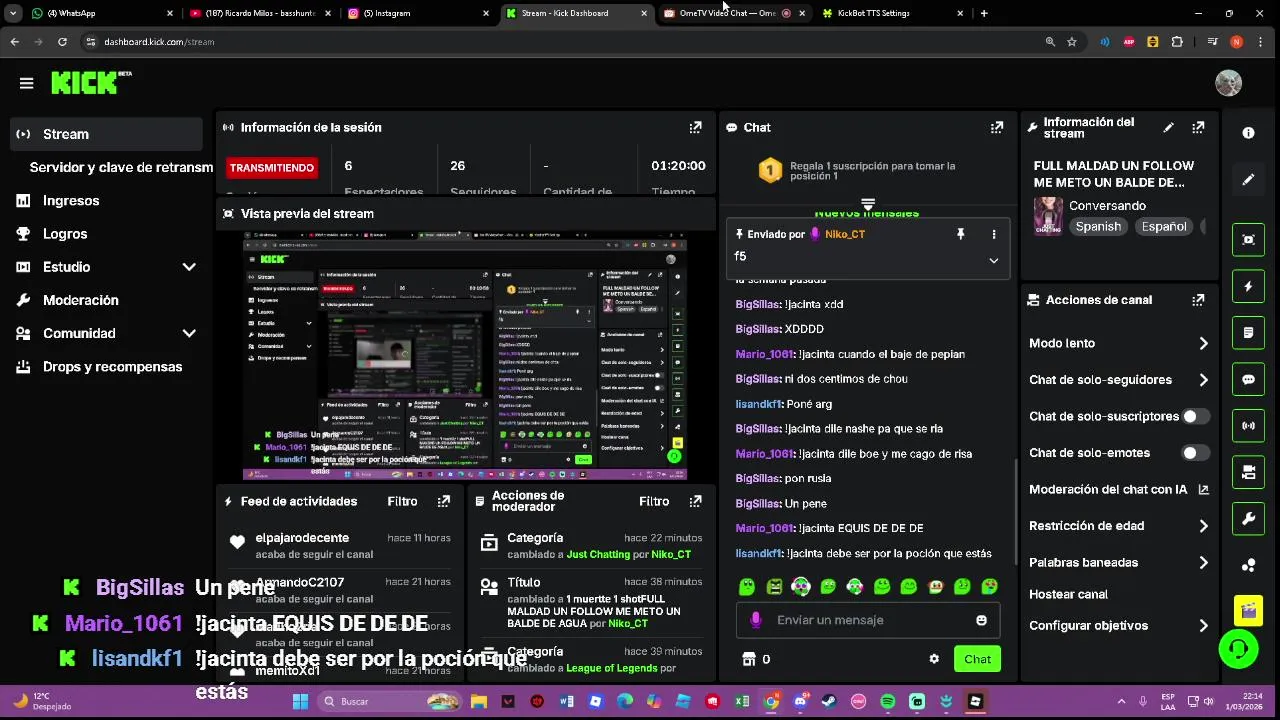Open Moderación del chat con IA link
This screenshot has width=1280, height=720.
(x=1119, y=489)
